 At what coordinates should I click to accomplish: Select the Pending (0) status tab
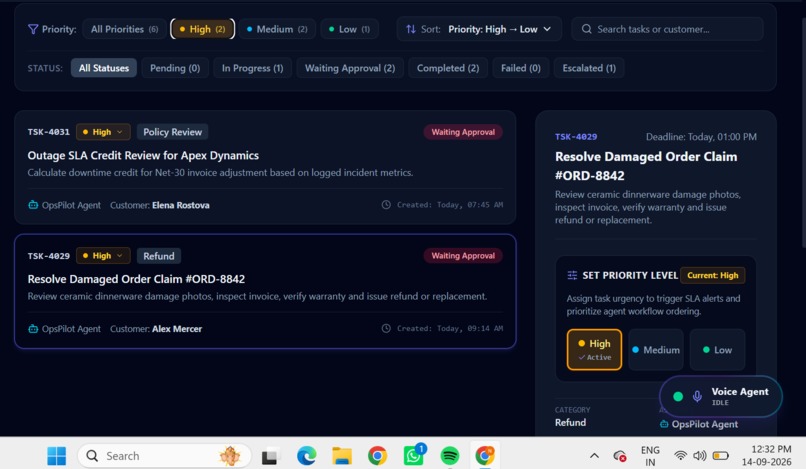point(175,68)
